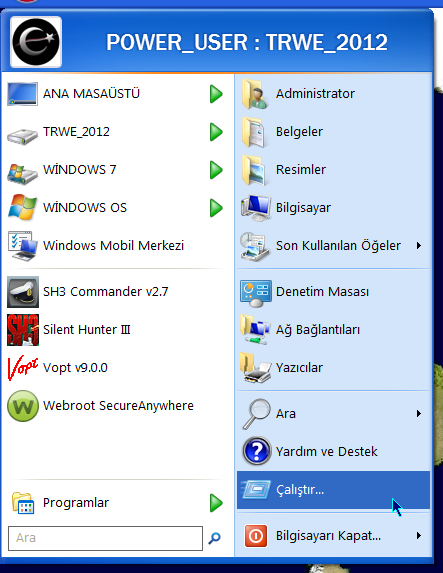Screen dimensions: 443x573
Task: Click the Resimler pictures folder icon
Action: pyautogui.click(x=255, y=170)
